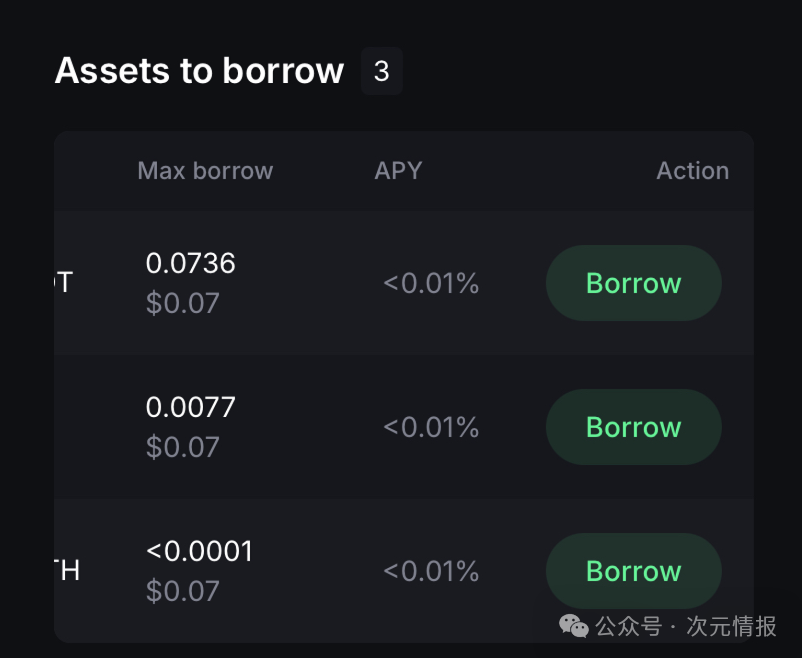Sort by the Max borrow column header

click(205, 170)
